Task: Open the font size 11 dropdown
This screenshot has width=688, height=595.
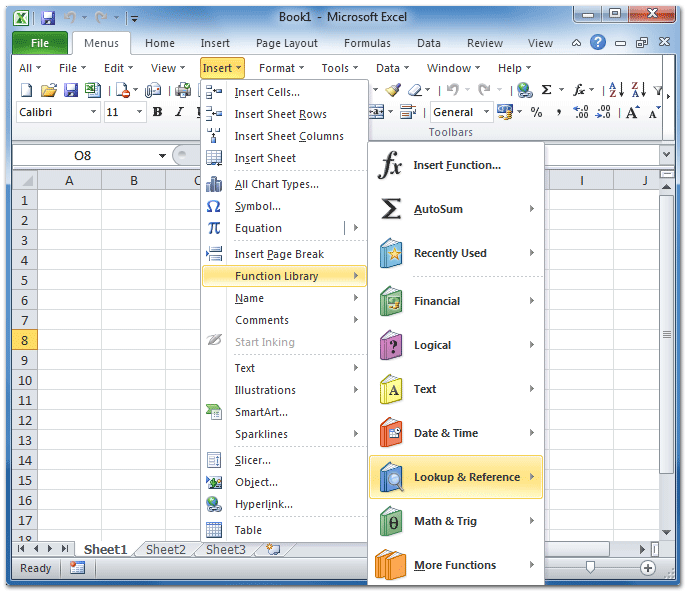Action: click(139, 112)
